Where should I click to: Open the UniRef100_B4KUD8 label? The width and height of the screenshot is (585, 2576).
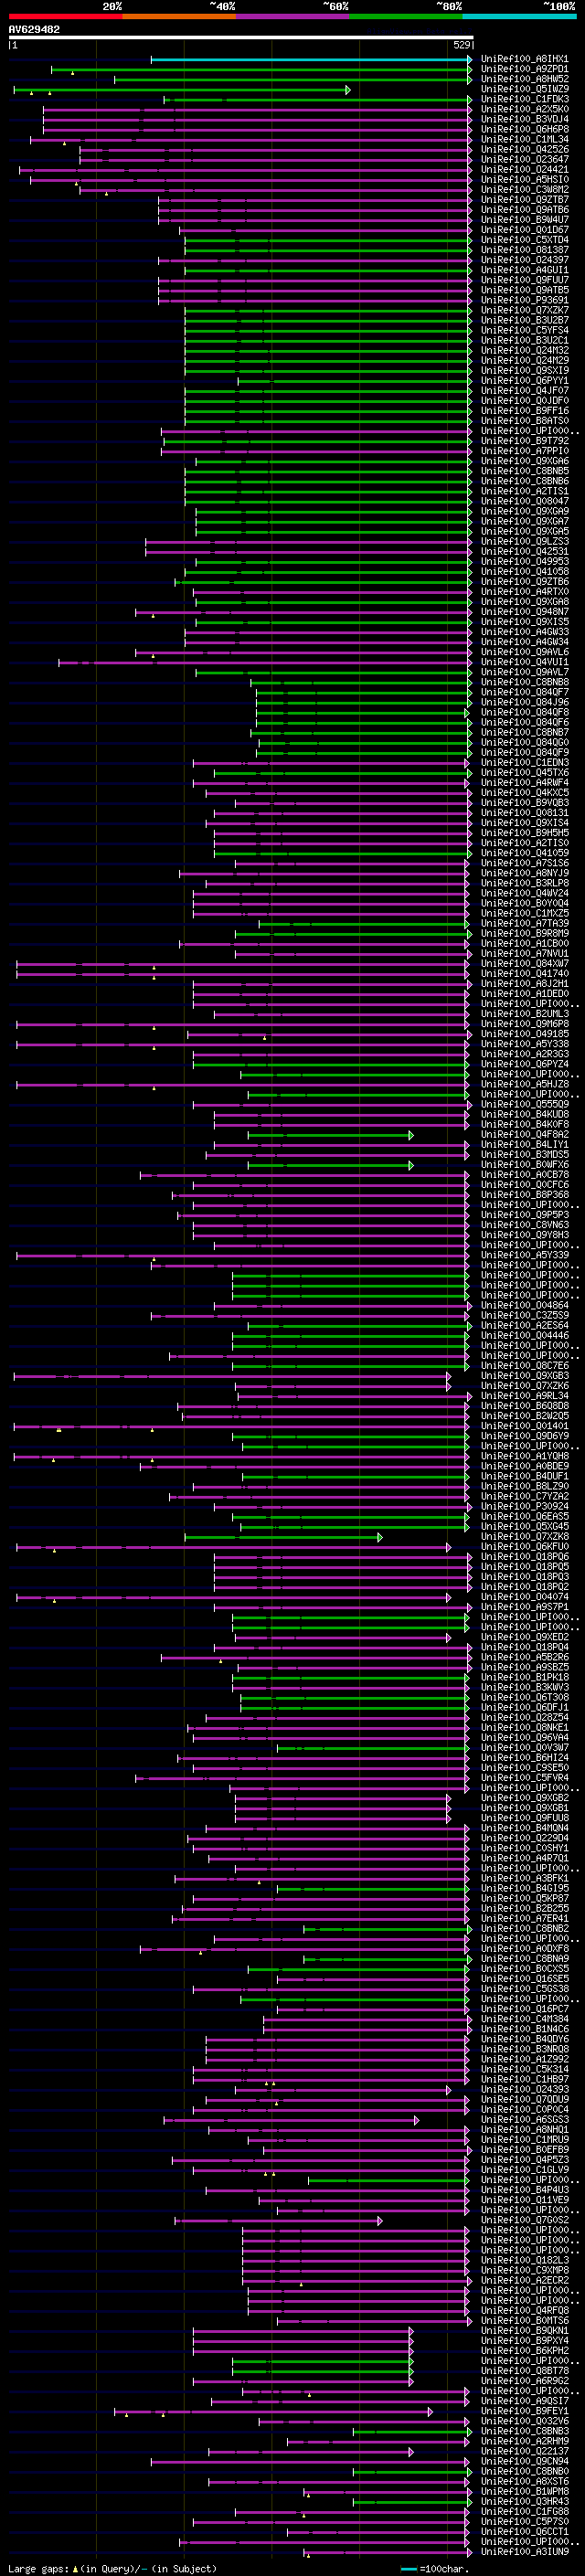pos(525,1115)
